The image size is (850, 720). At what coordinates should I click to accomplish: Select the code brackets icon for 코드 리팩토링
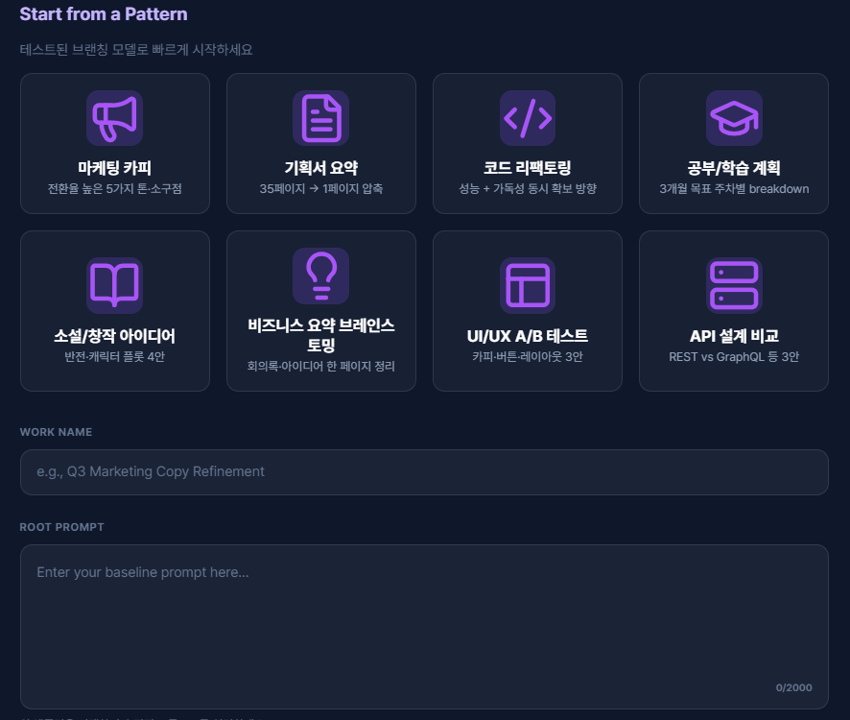point(527,118)
